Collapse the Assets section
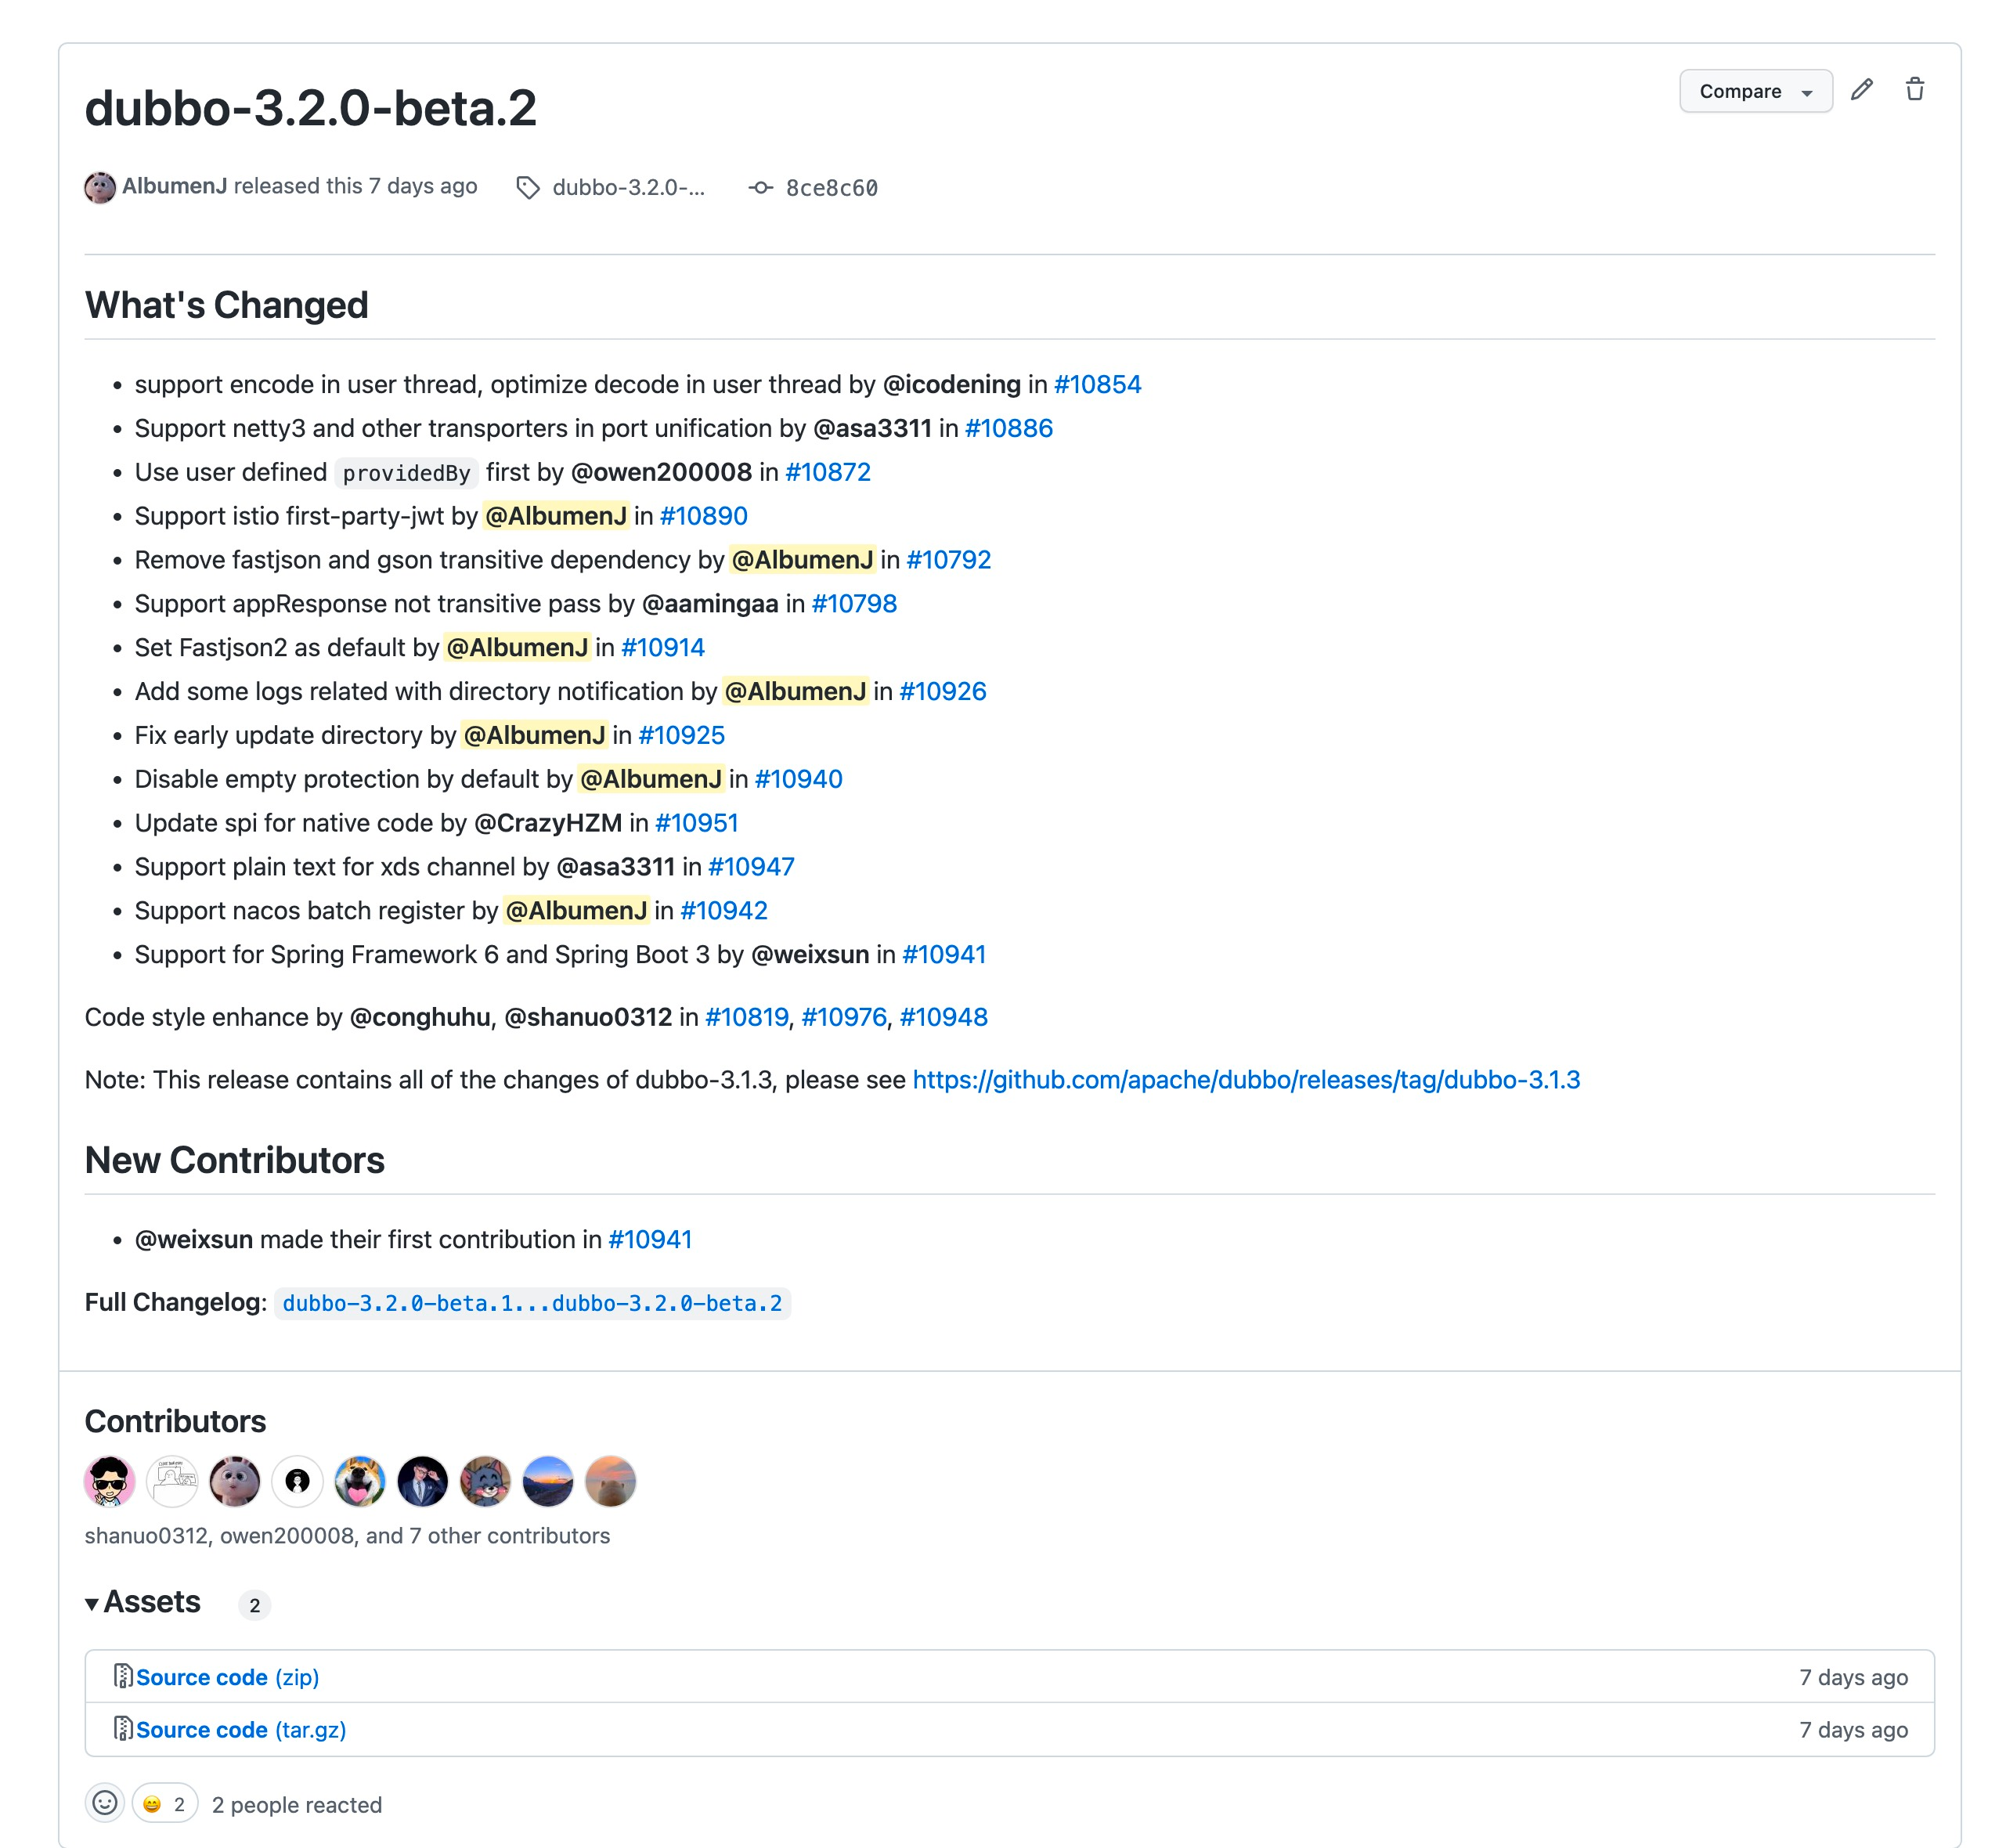 pos(92,1604)
